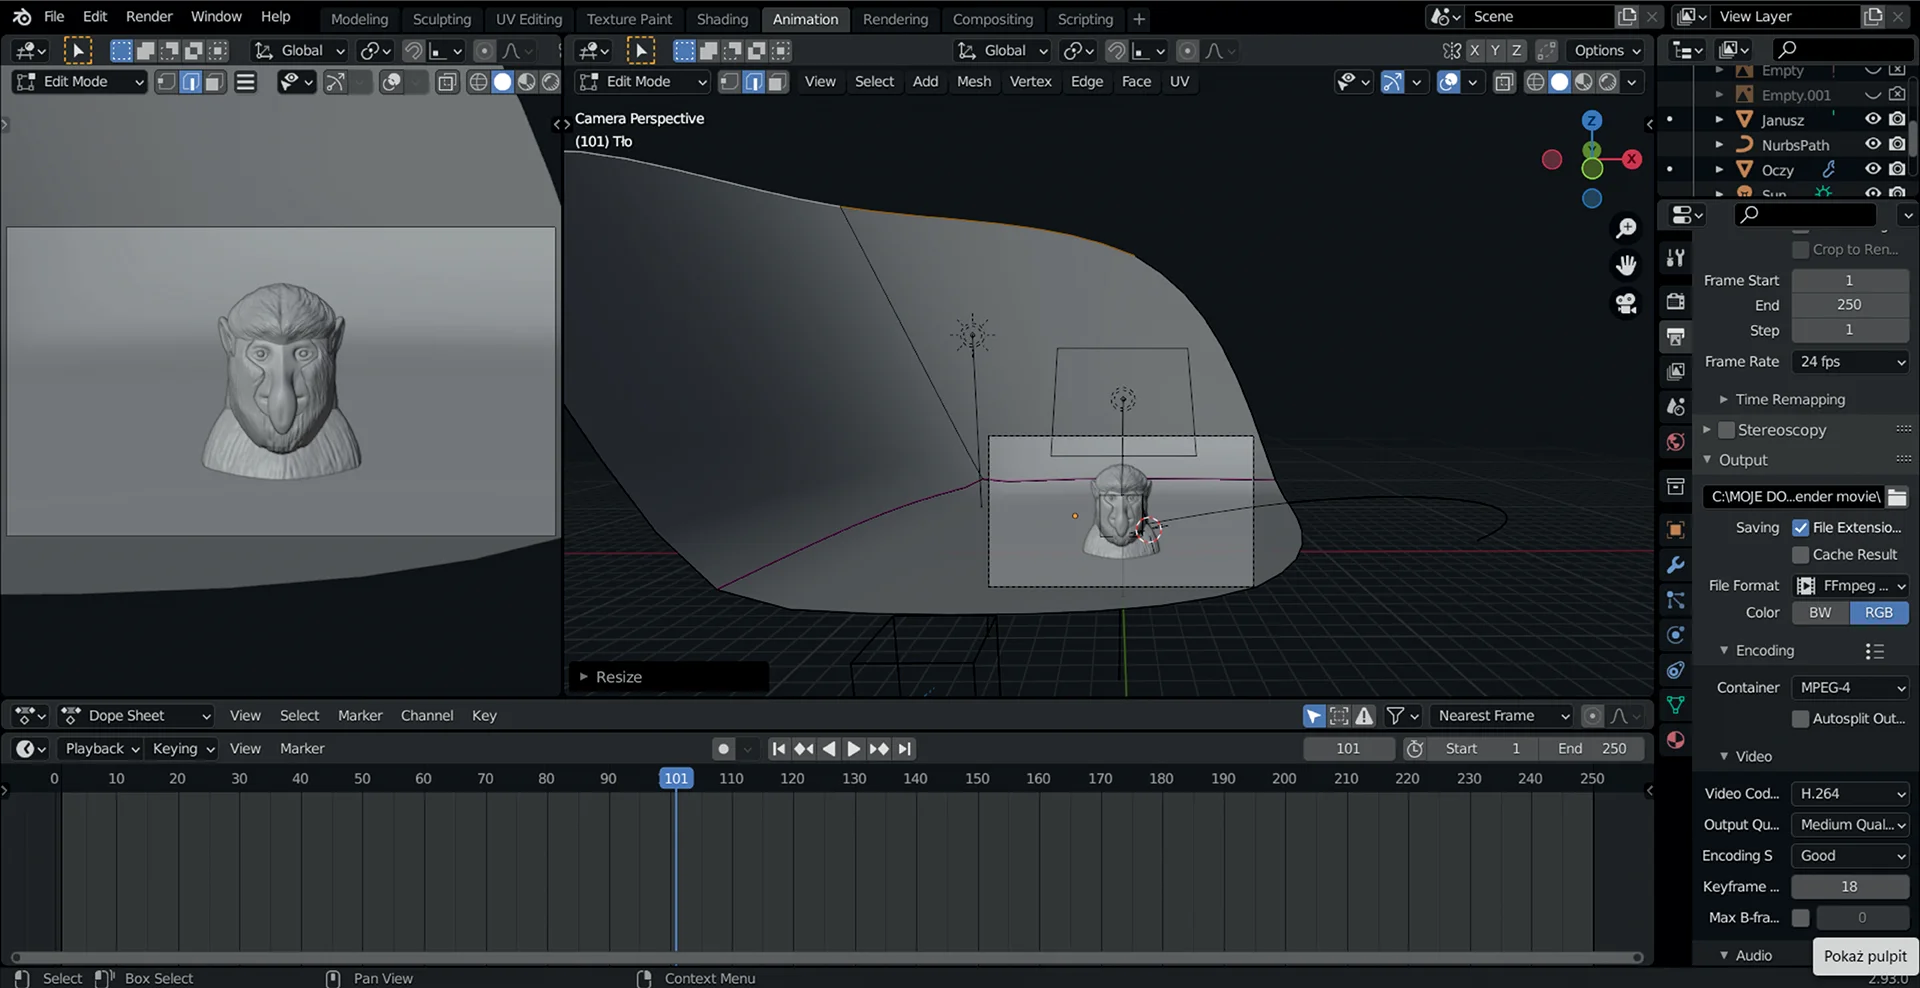Click the X-ray toggle in viewport header

(1504, 82)
